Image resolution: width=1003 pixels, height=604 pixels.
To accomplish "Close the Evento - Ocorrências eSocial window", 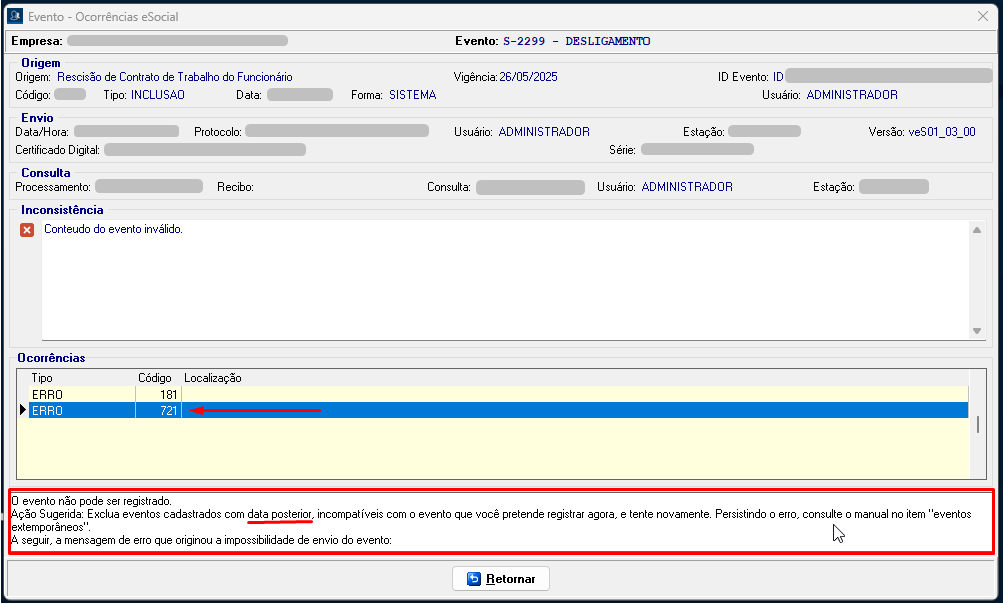I will [x=982, y=16].
